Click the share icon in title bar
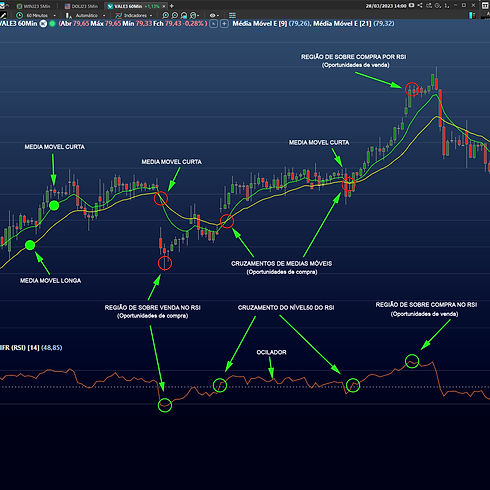The height and width of the screenshot is (490, 490). coord(420,6)
